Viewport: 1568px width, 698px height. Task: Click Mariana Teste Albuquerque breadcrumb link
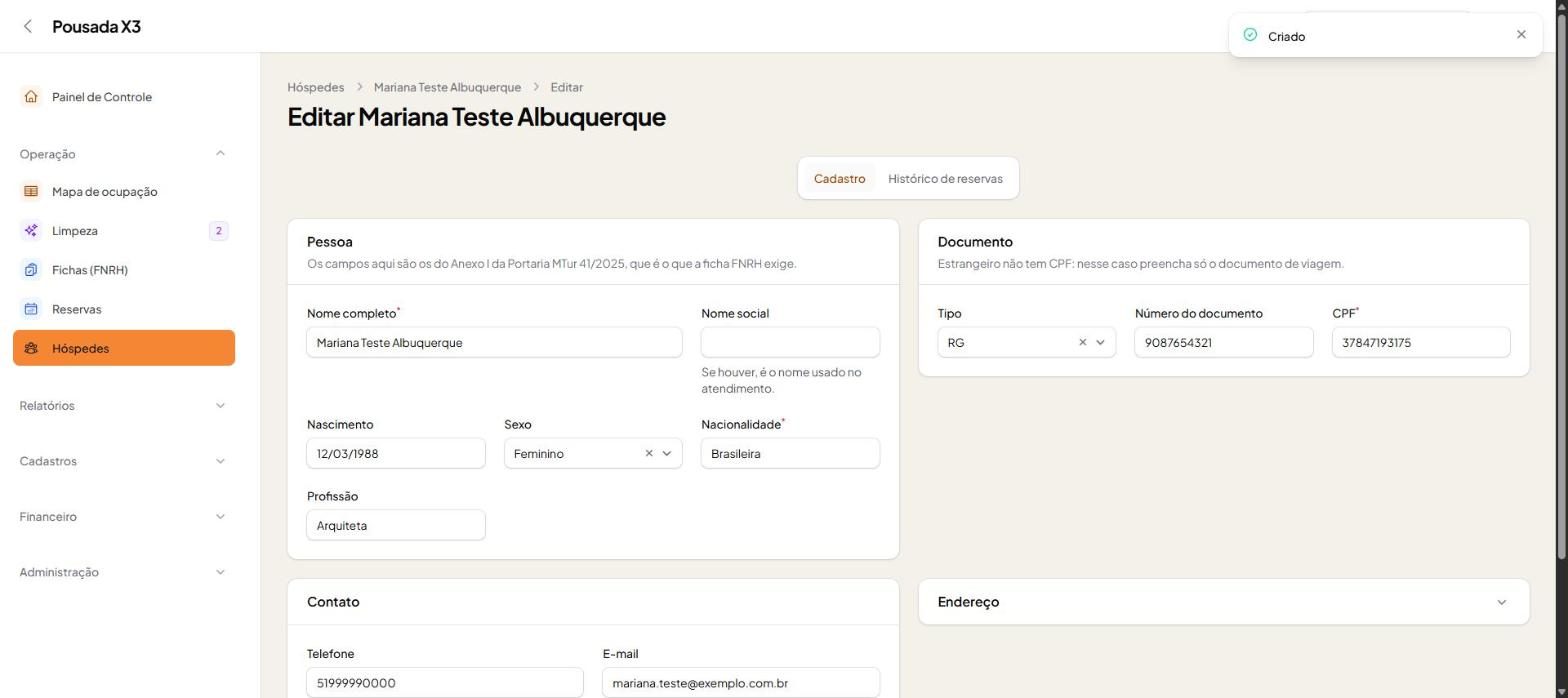[447, 87]
